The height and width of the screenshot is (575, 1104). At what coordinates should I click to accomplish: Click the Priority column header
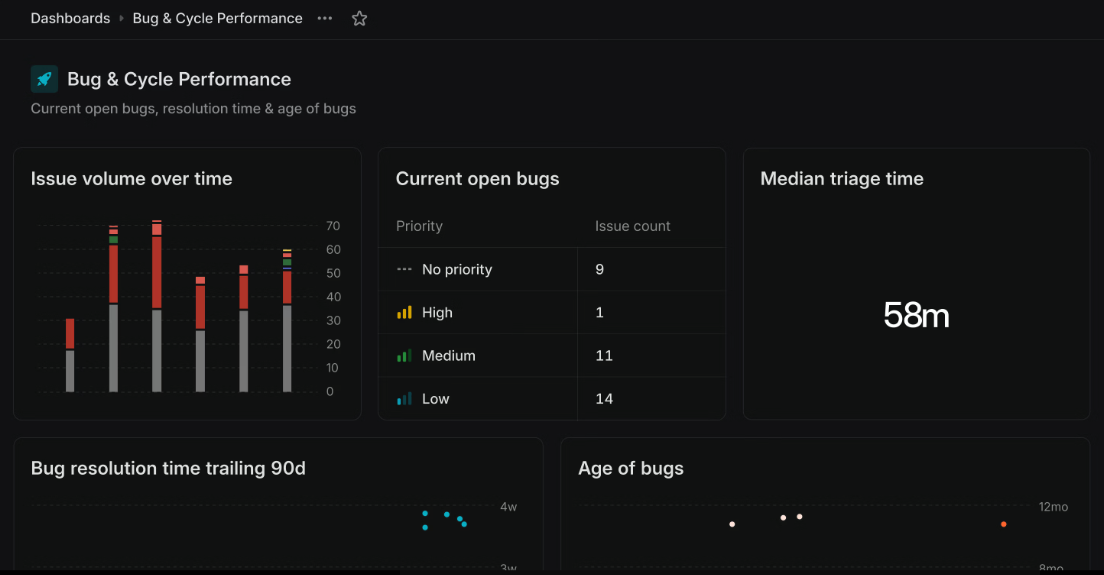click(419, 226)
